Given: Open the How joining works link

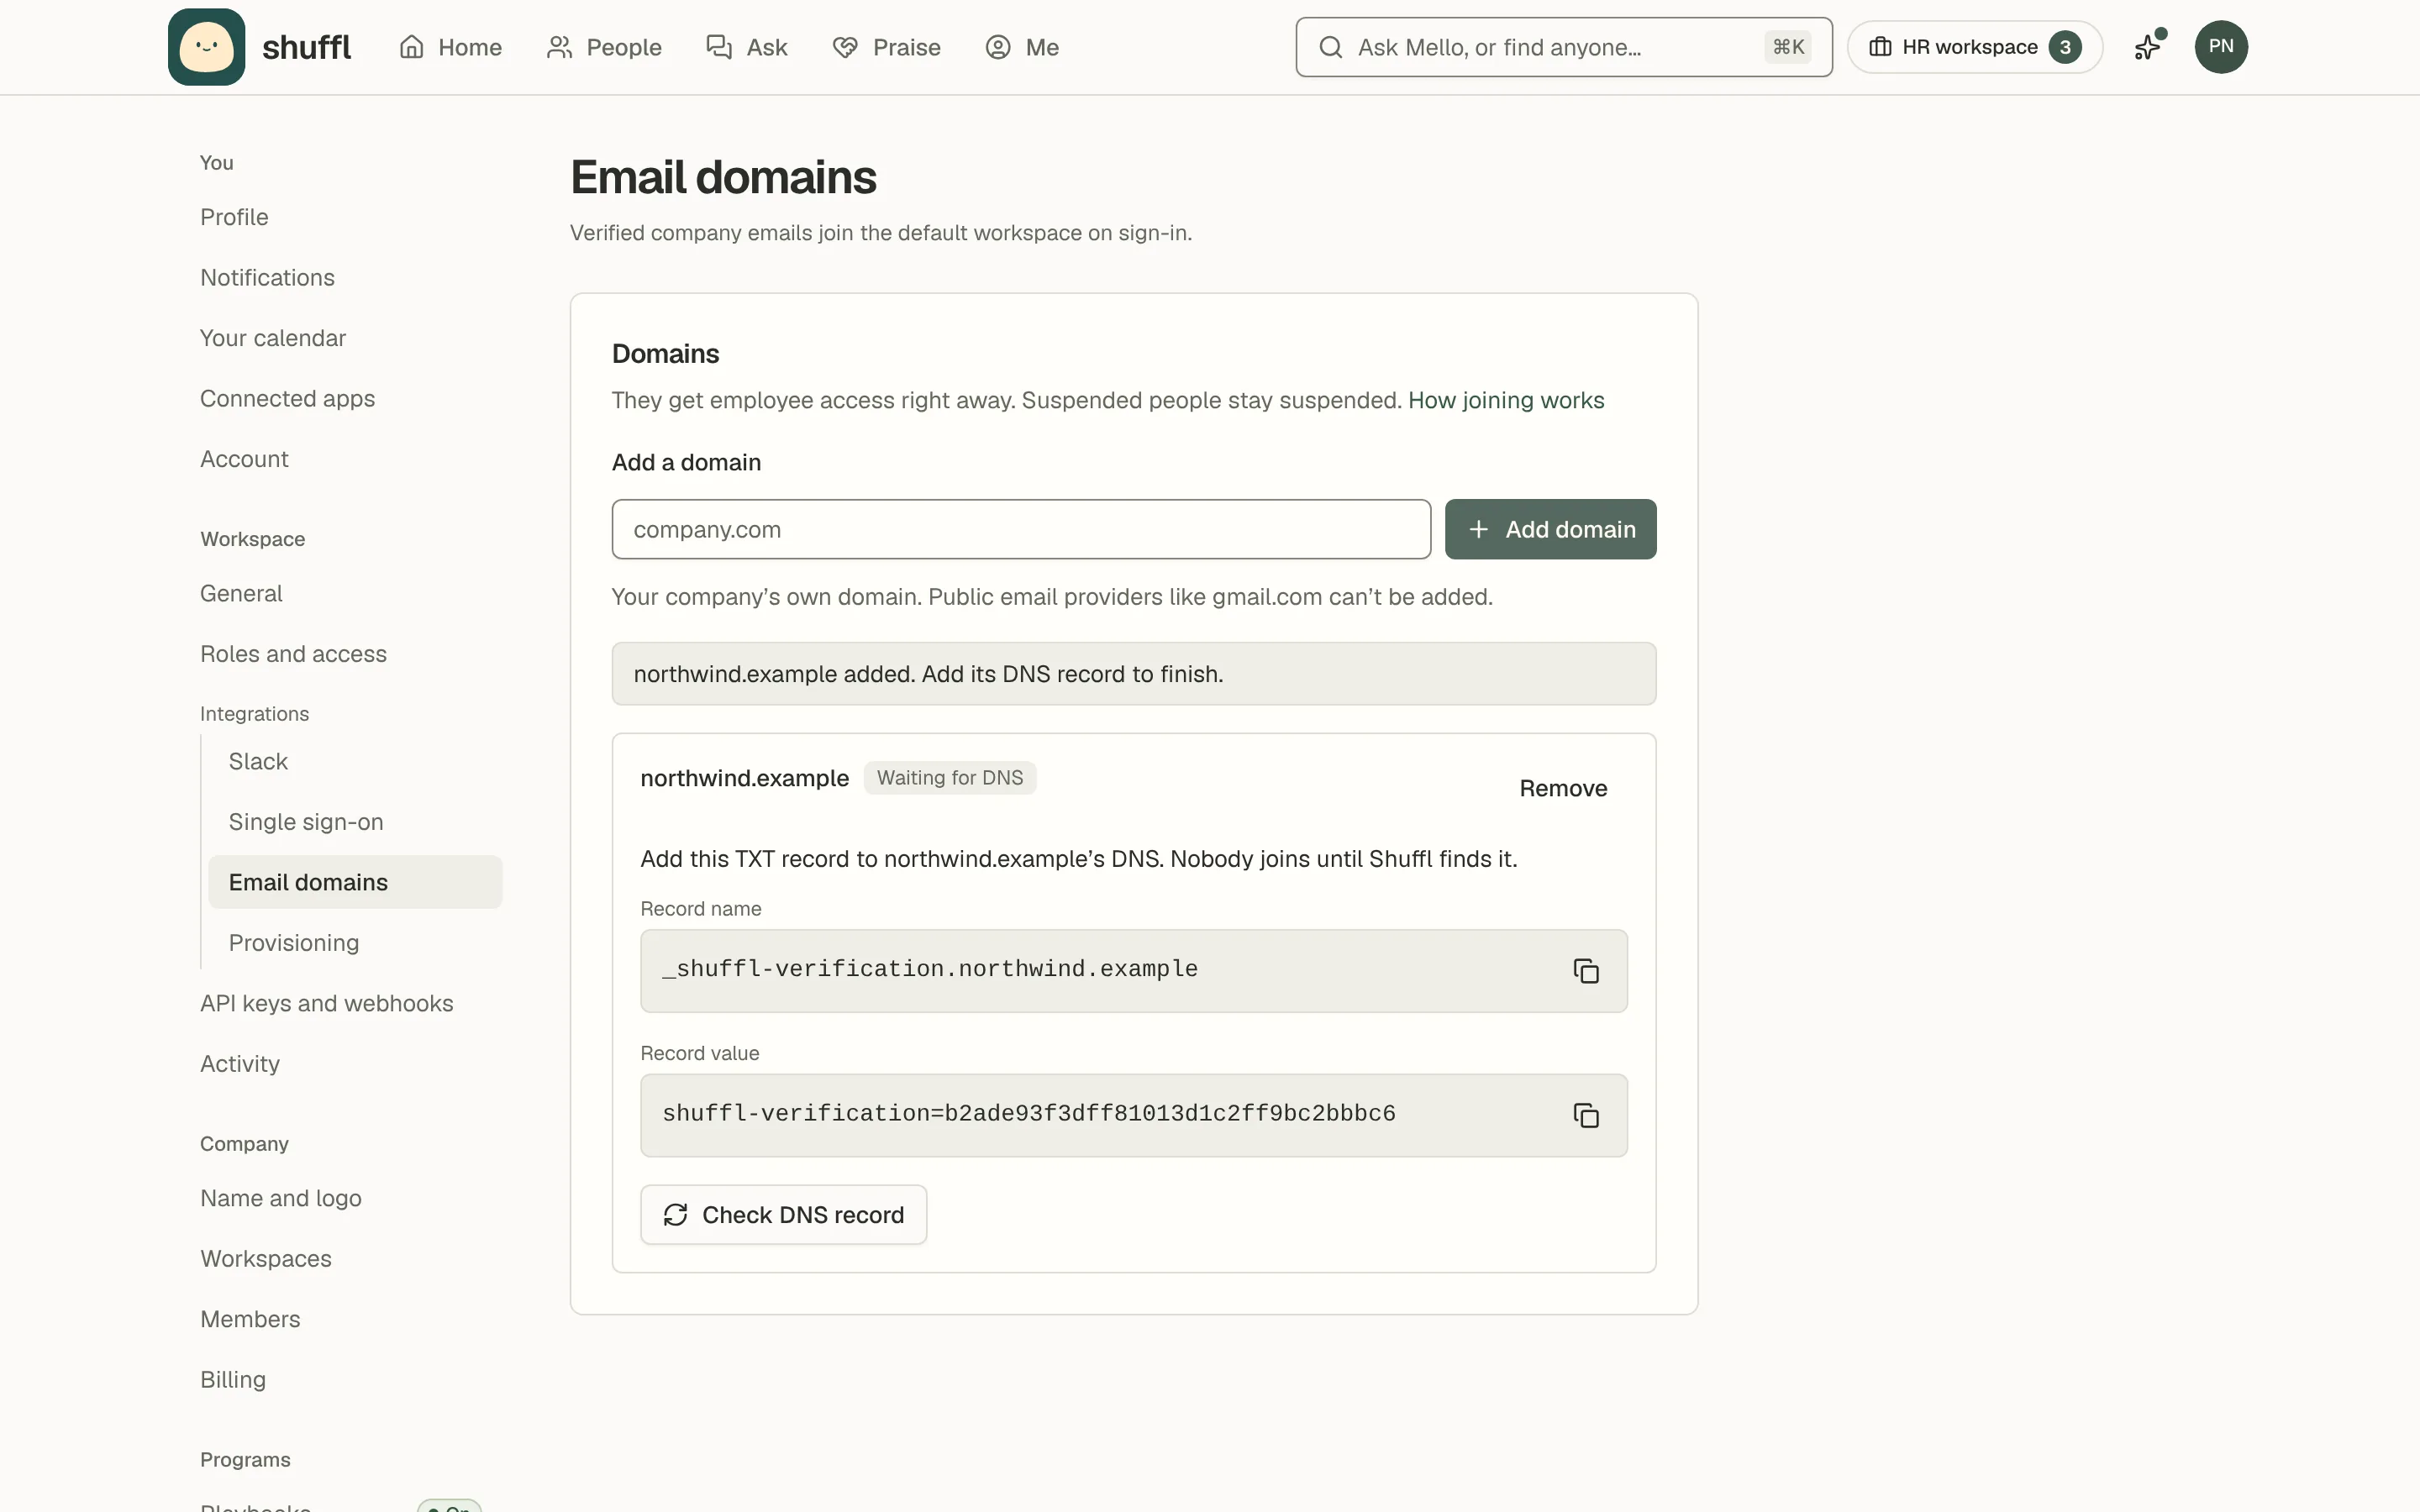Looking at the screenshot, I should click(1506, 400).
